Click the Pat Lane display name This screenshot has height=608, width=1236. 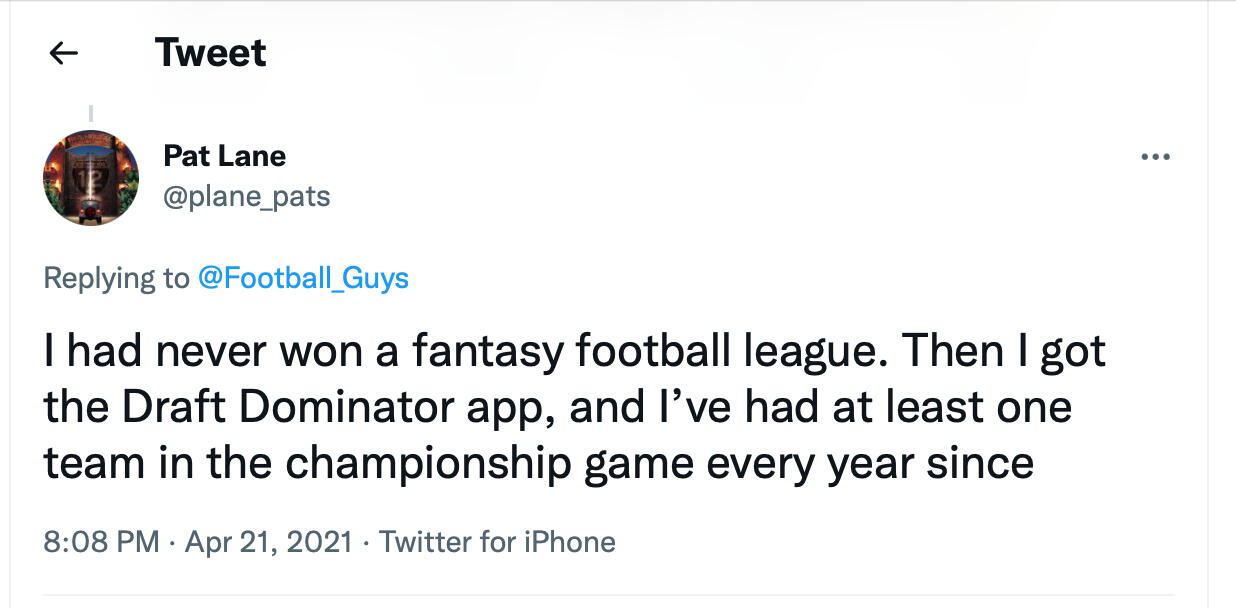click(224, 156)
